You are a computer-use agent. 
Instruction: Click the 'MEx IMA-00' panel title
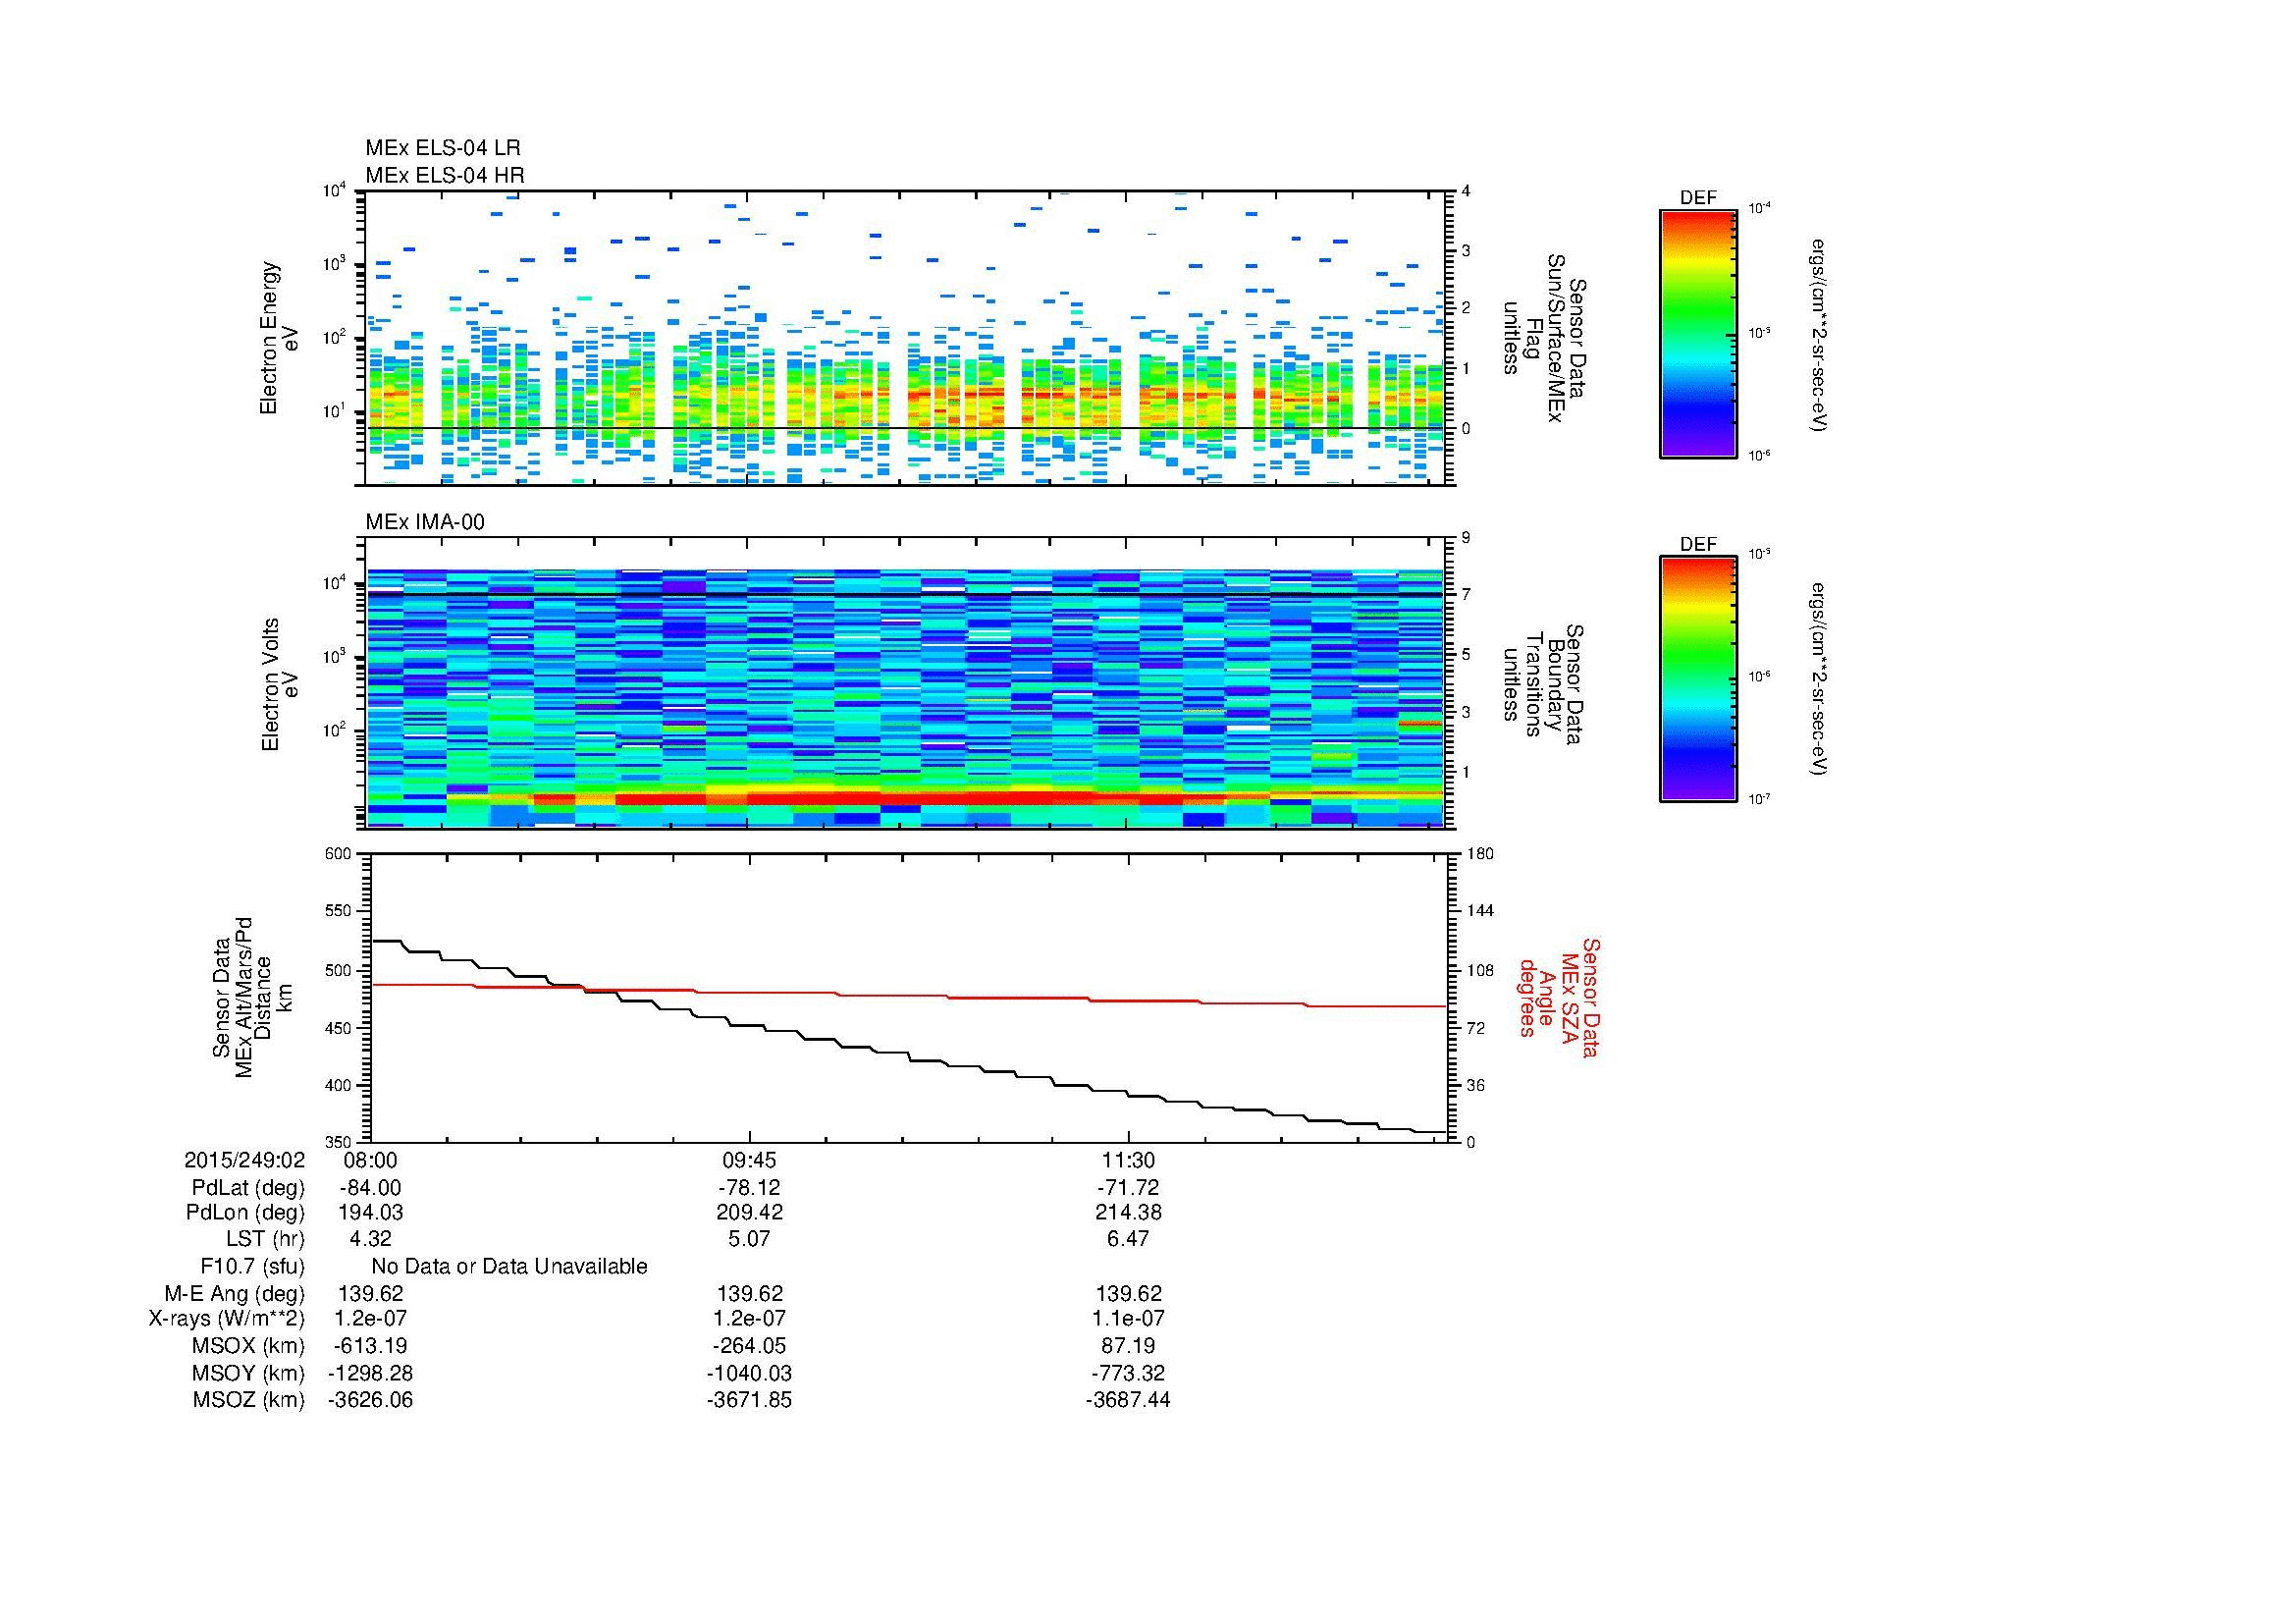(425, 522)
